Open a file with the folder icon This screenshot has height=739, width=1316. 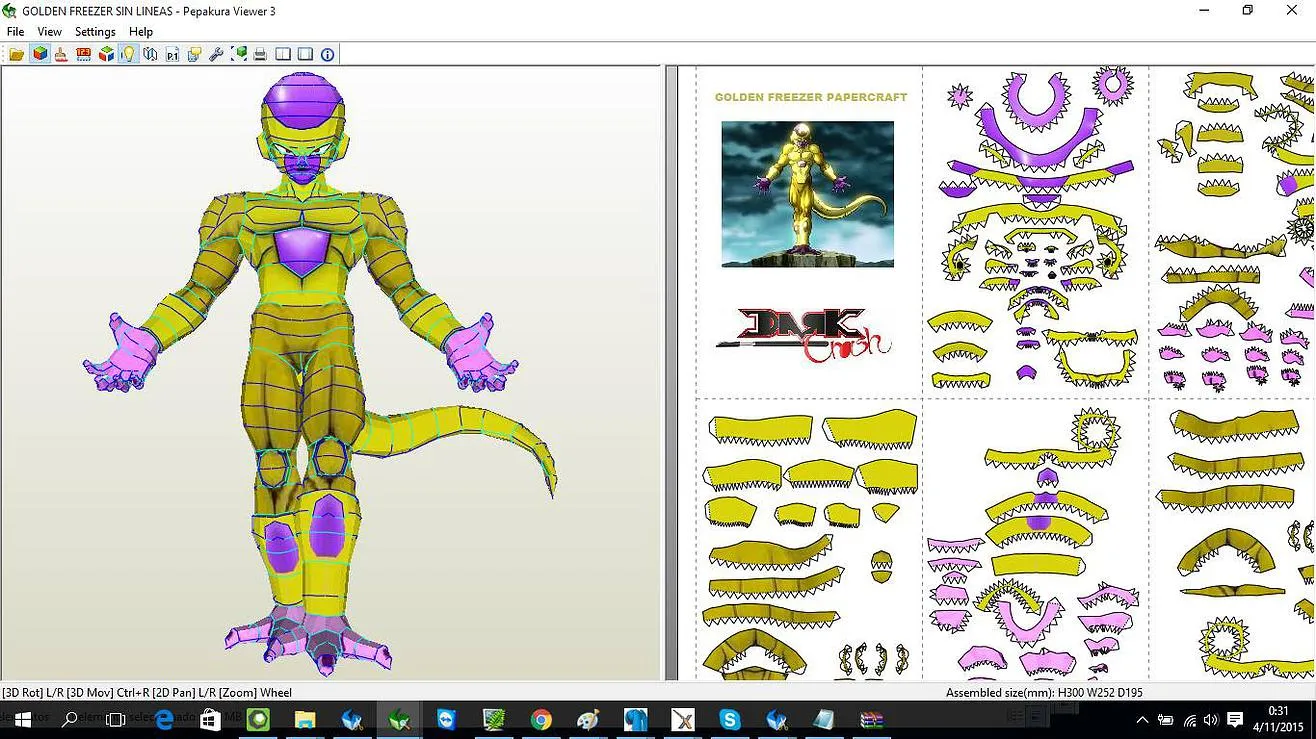click(x=17, y=54)
